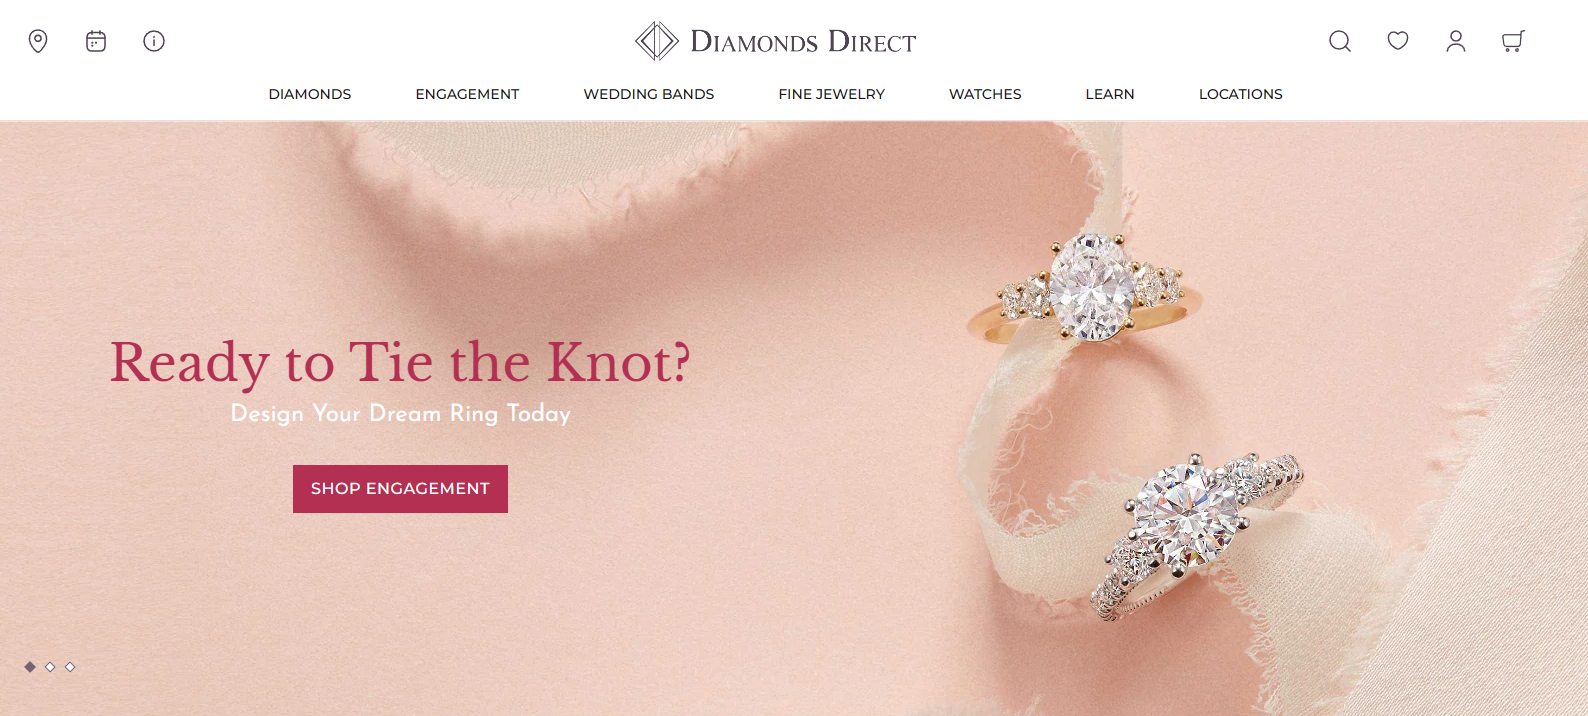Open the Watches menu
Screen dimensions: 1588x716
click(985, 94)
